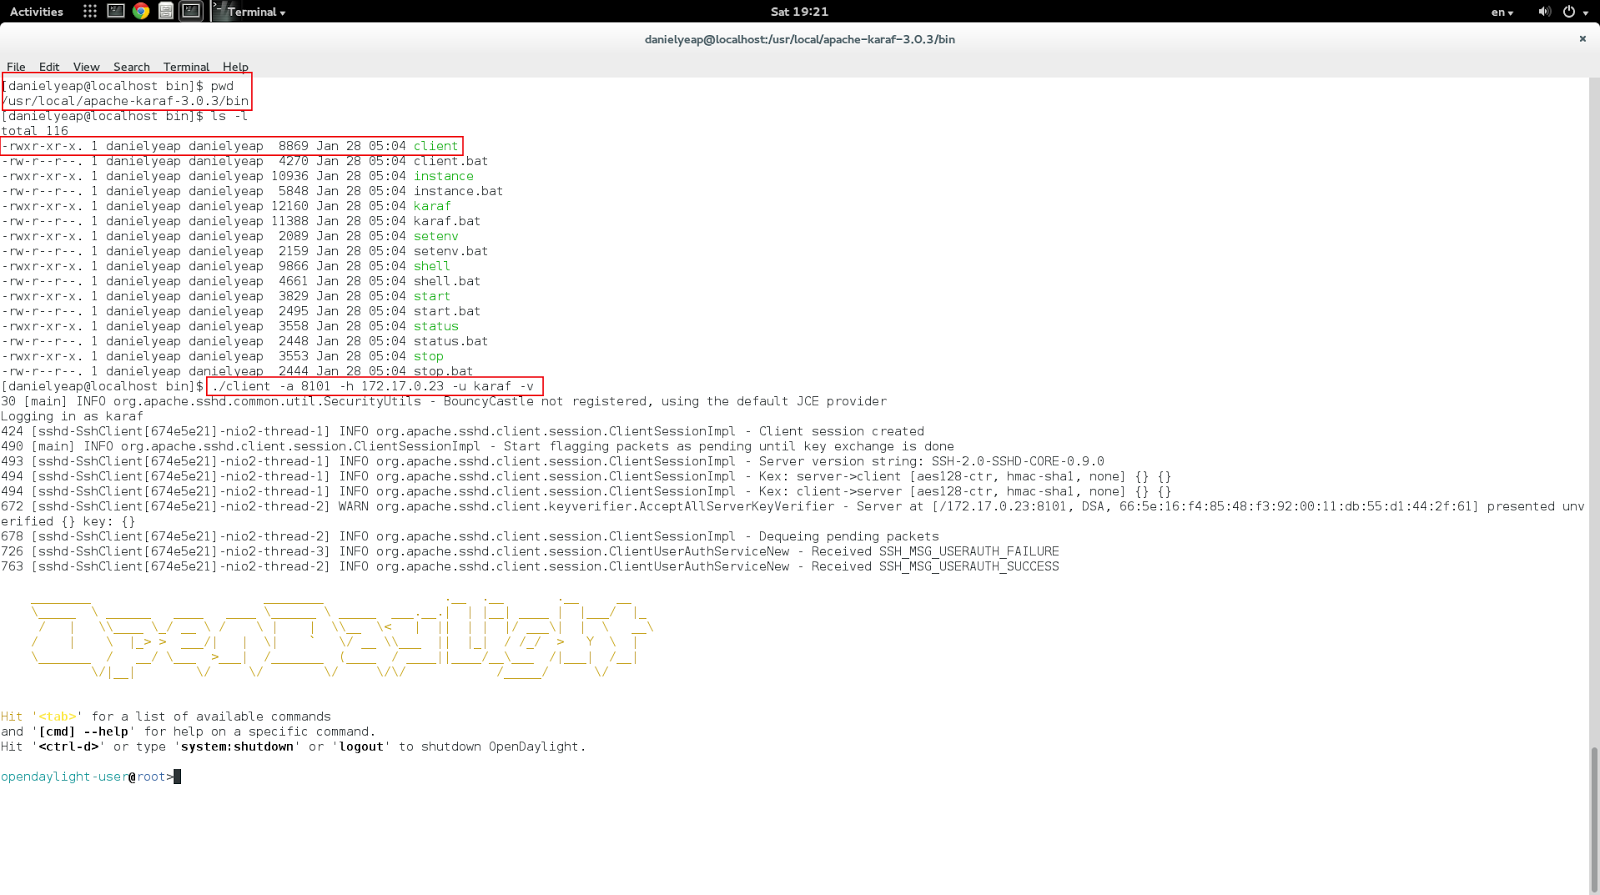This screenshot has height=895, width=1600.
Task: Open the Edit menu
Action: coord(49,67)
